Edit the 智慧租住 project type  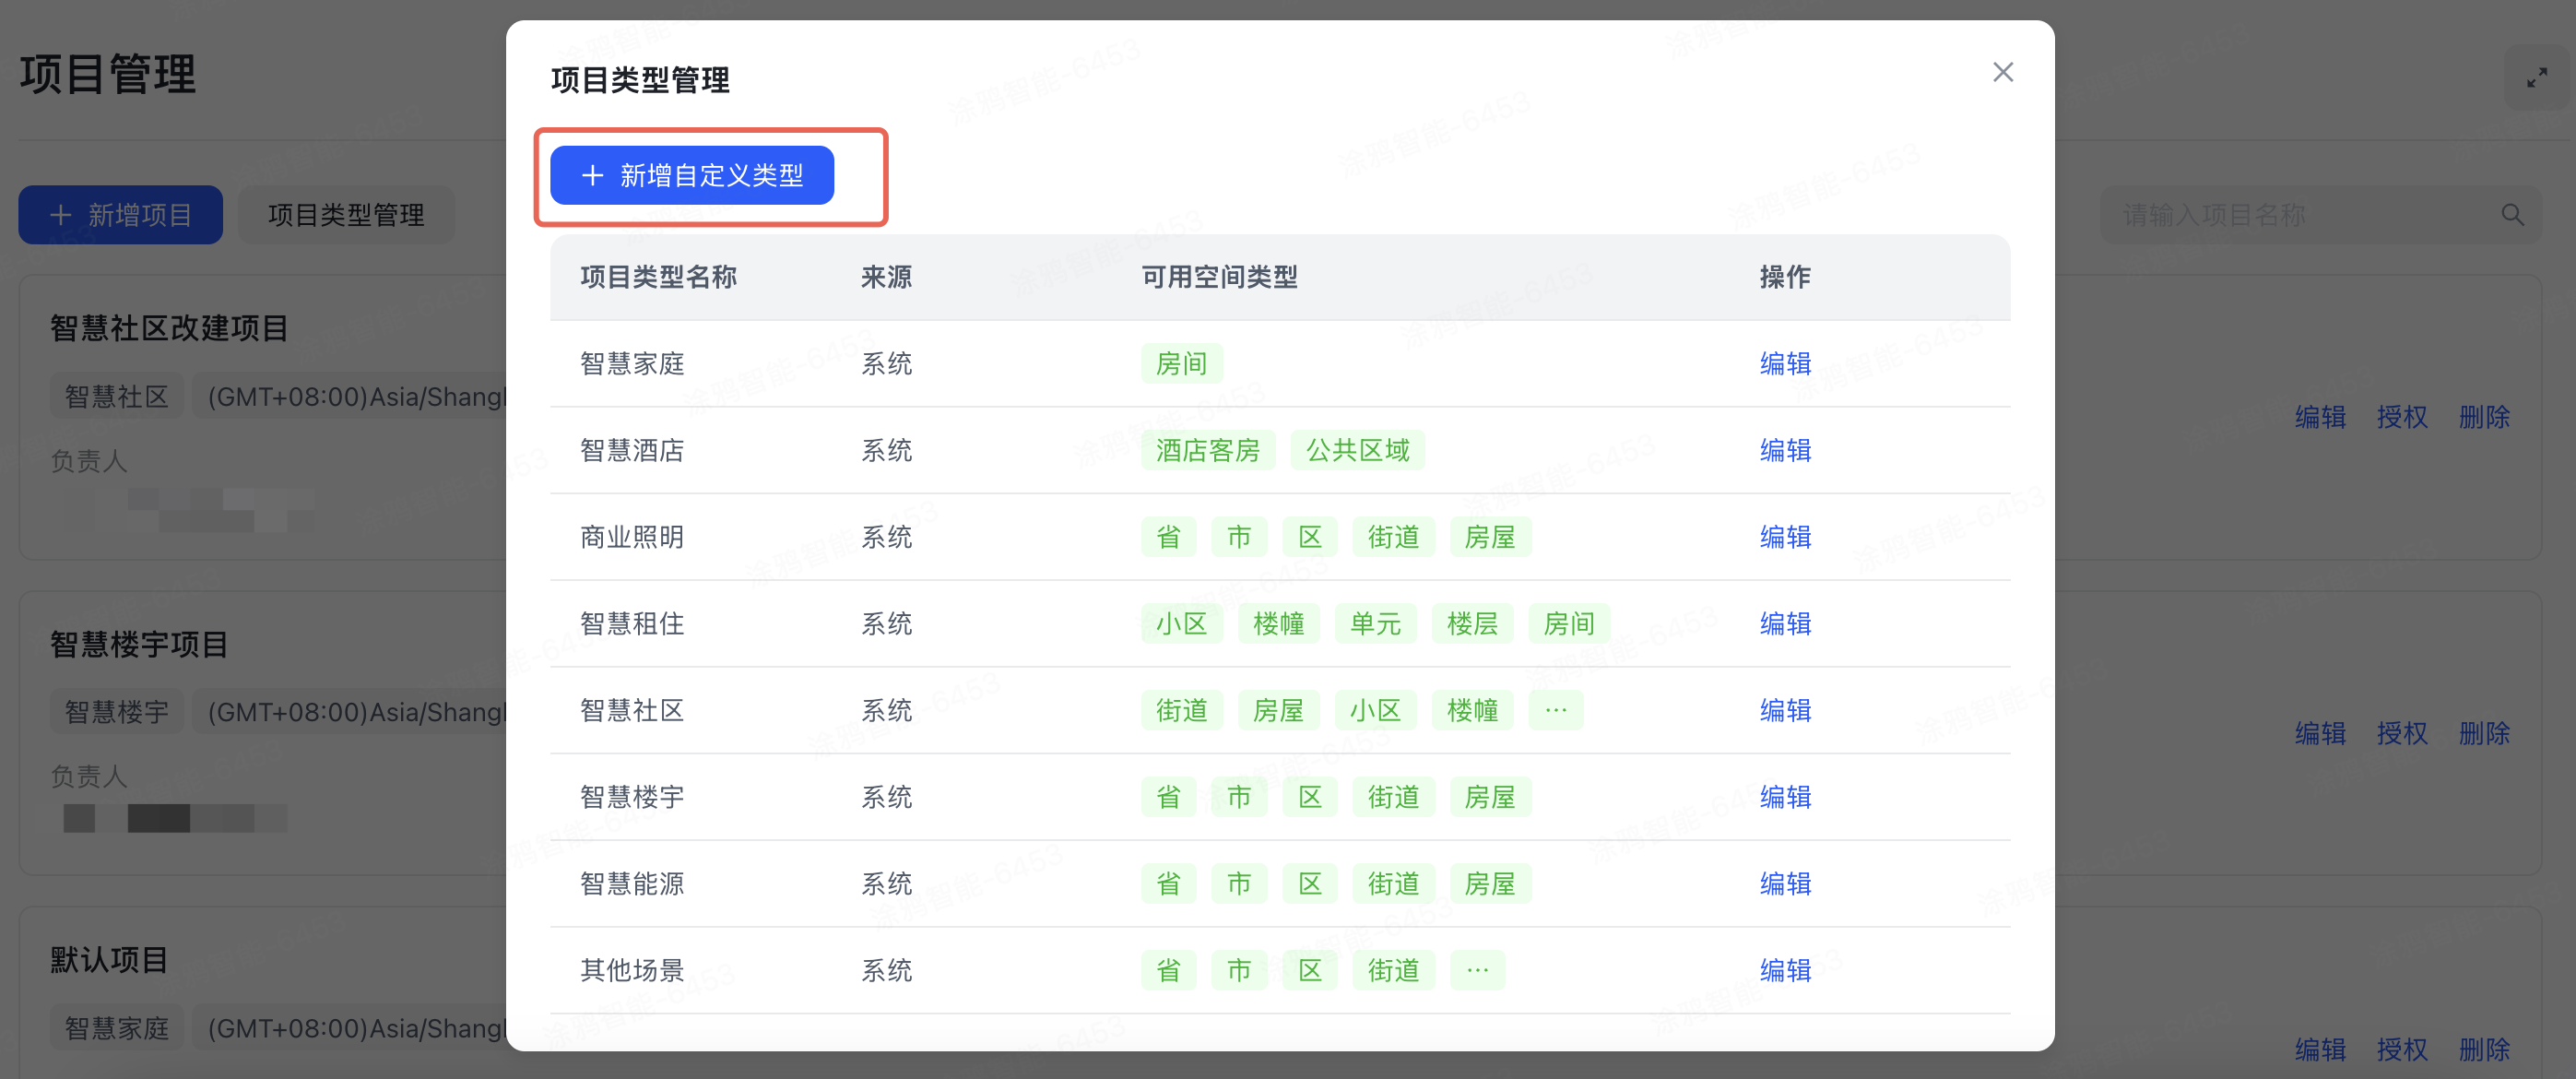pyautogui.click(x=1785, y=624)
